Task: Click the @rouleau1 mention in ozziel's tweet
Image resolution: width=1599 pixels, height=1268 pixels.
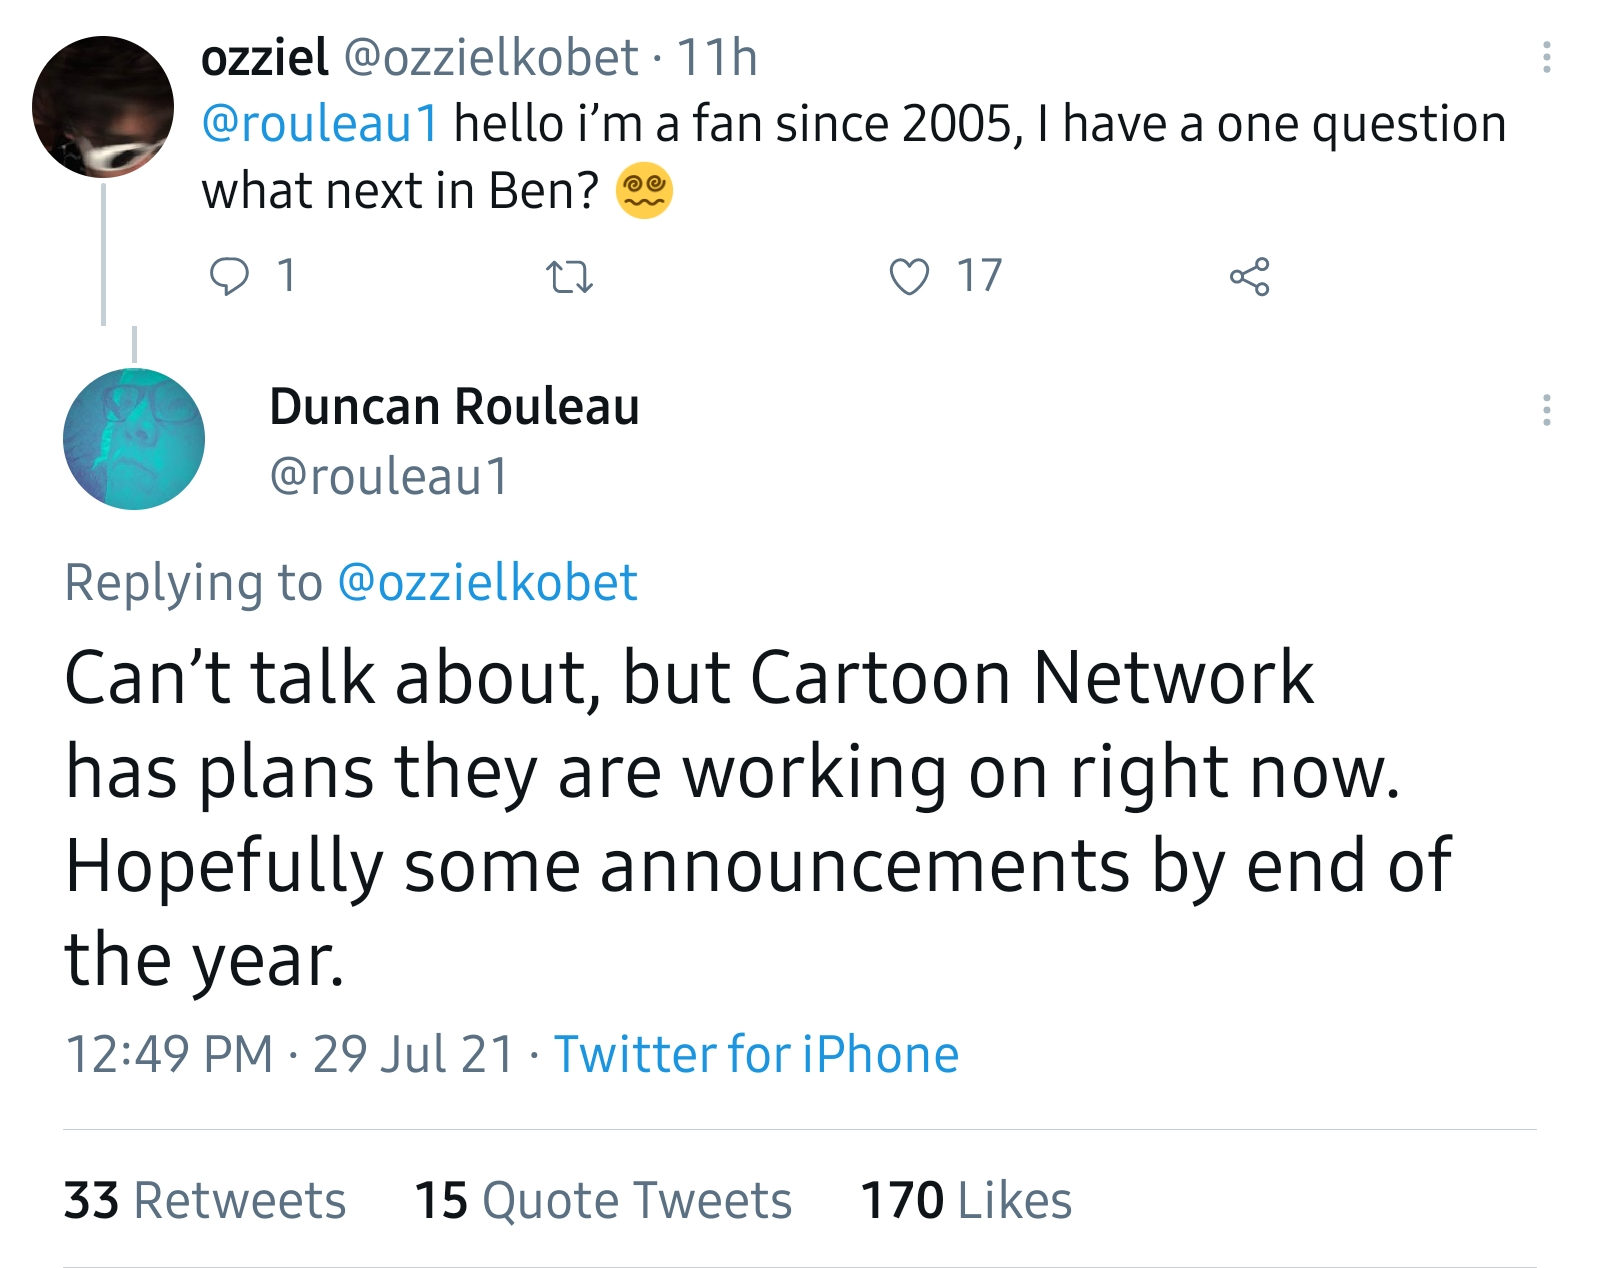Action: tap(320, 124)
